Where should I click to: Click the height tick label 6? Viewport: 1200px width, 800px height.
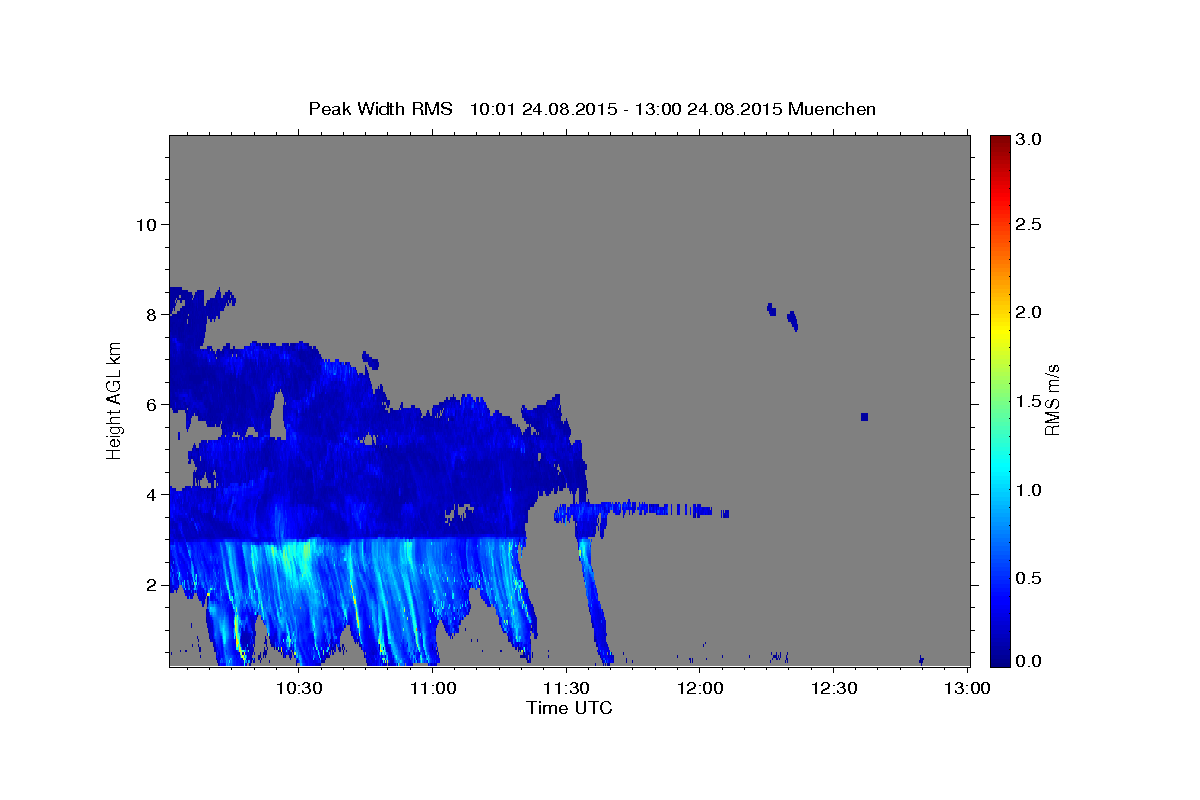[x=150, y=405]
